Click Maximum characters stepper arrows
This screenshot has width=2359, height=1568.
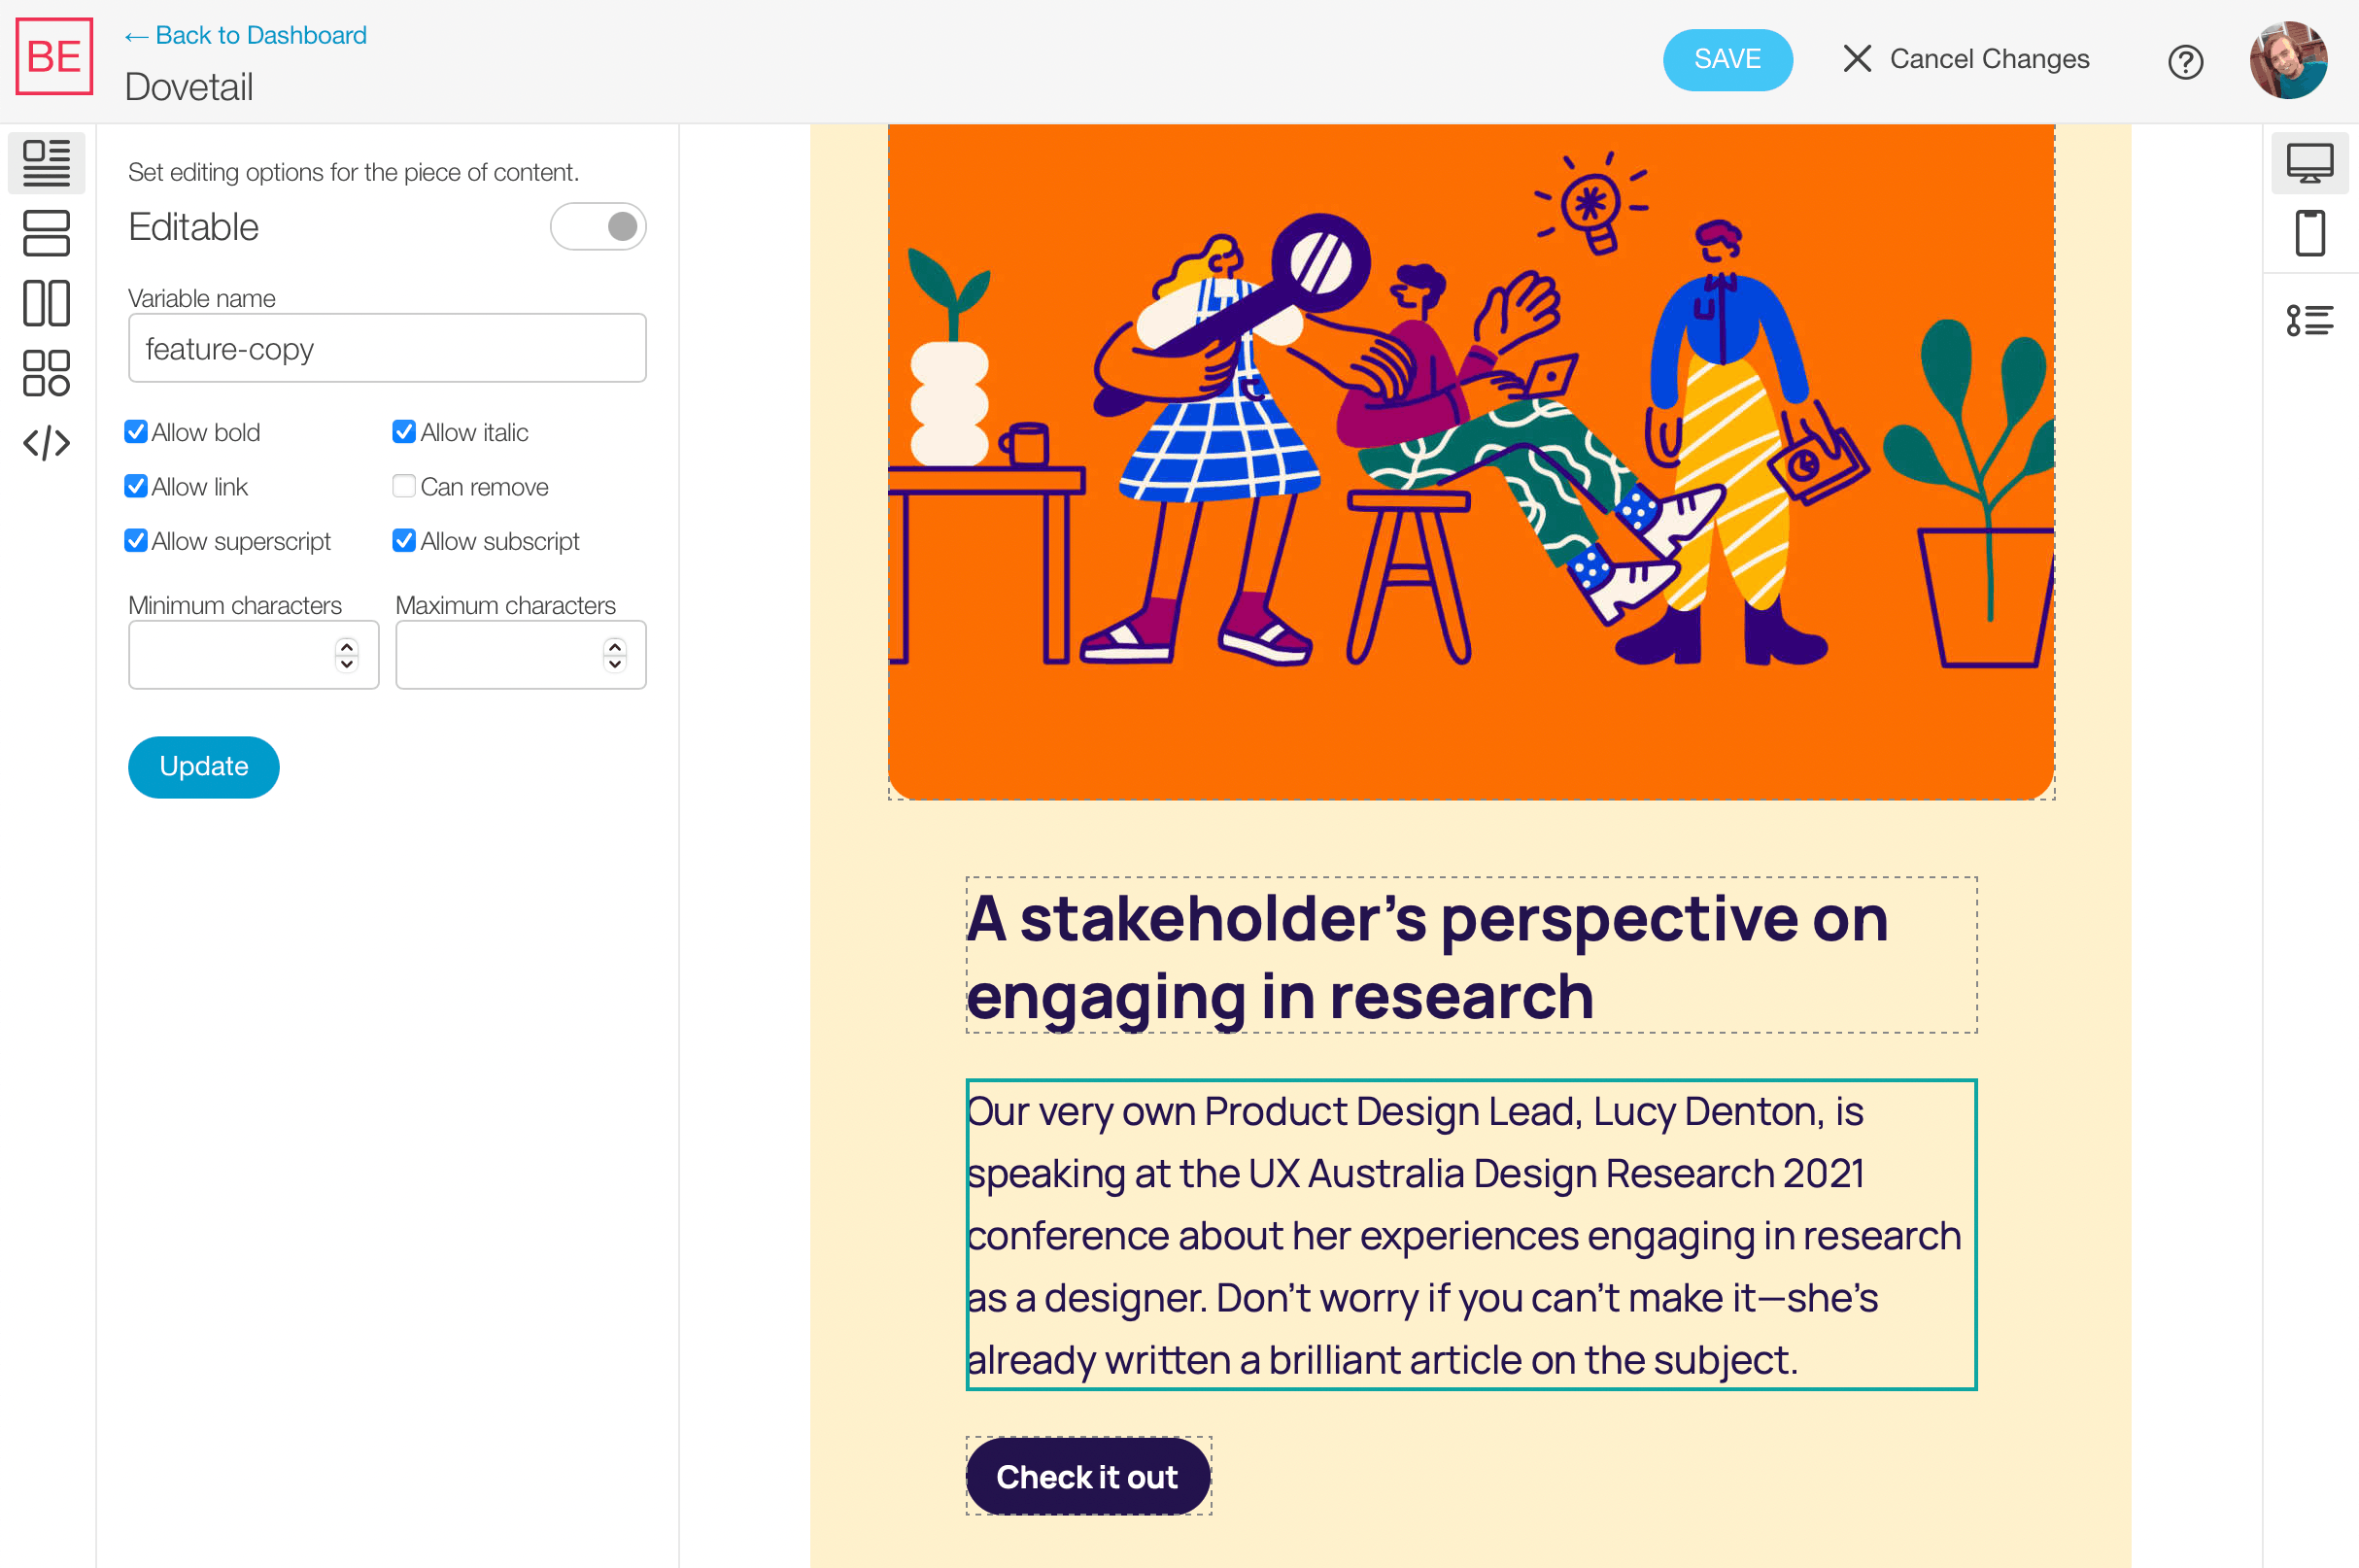coord(615,655)
